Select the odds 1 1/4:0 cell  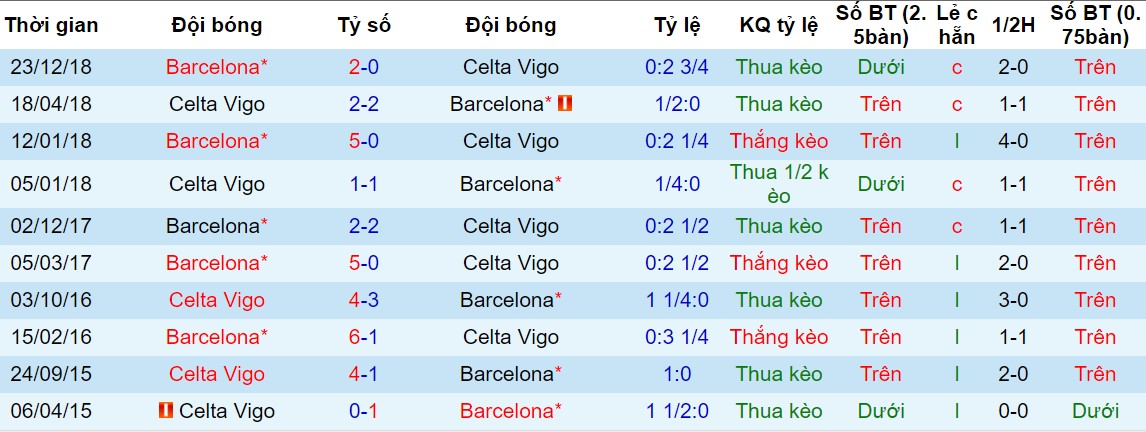(x=678, y=300)
